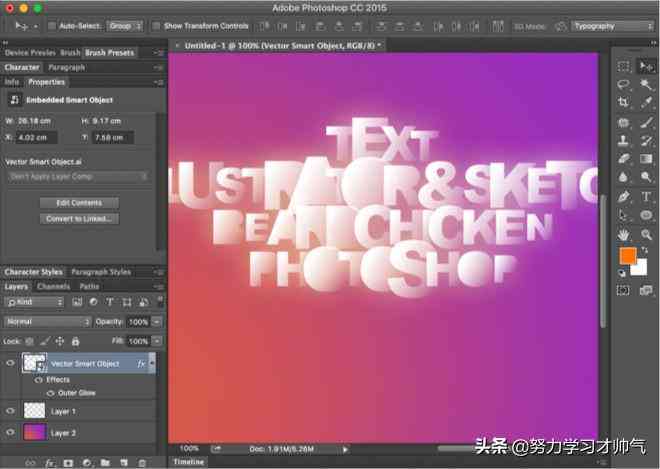Select the Rectangular Marquee tool
The width and height of the screenshot is (660, 469).
coord(624,66)
